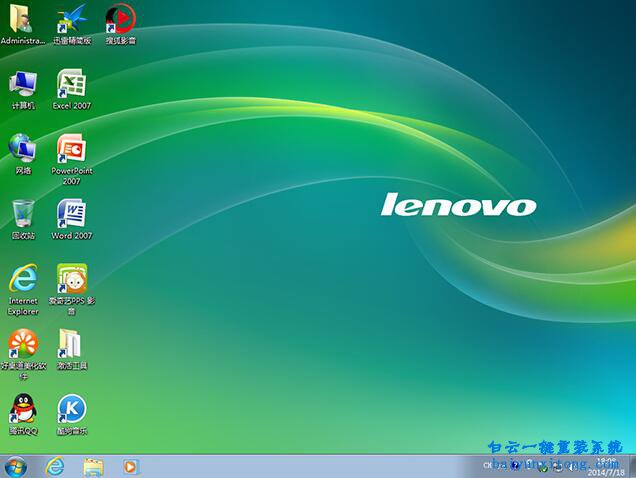The image size is (636, 478).
Task: Select the Network (网络) desktop icon
Action: coord(22,149)
